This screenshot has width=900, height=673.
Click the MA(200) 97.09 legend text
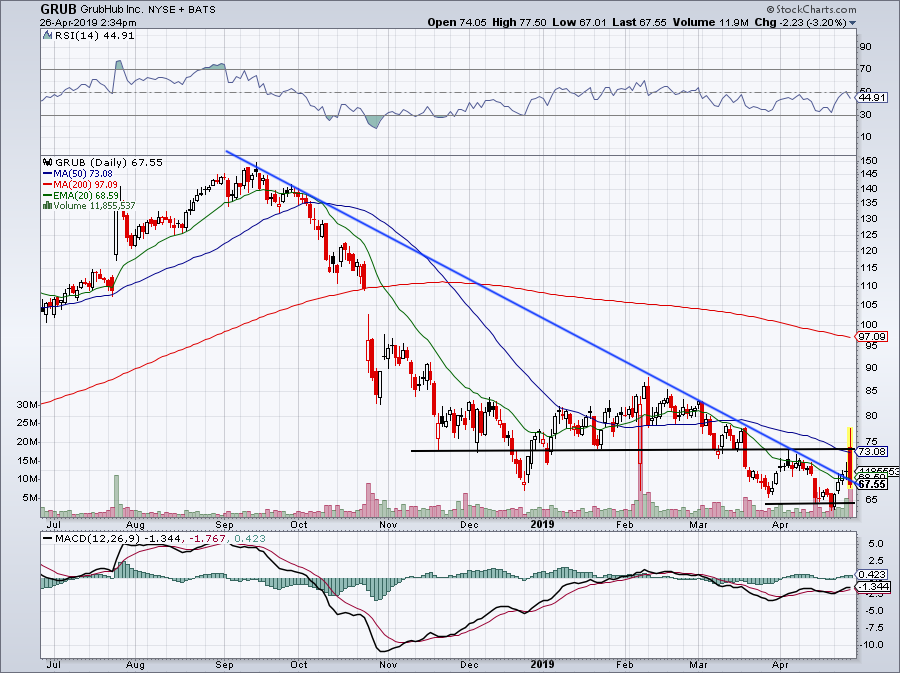click(85, 185)
